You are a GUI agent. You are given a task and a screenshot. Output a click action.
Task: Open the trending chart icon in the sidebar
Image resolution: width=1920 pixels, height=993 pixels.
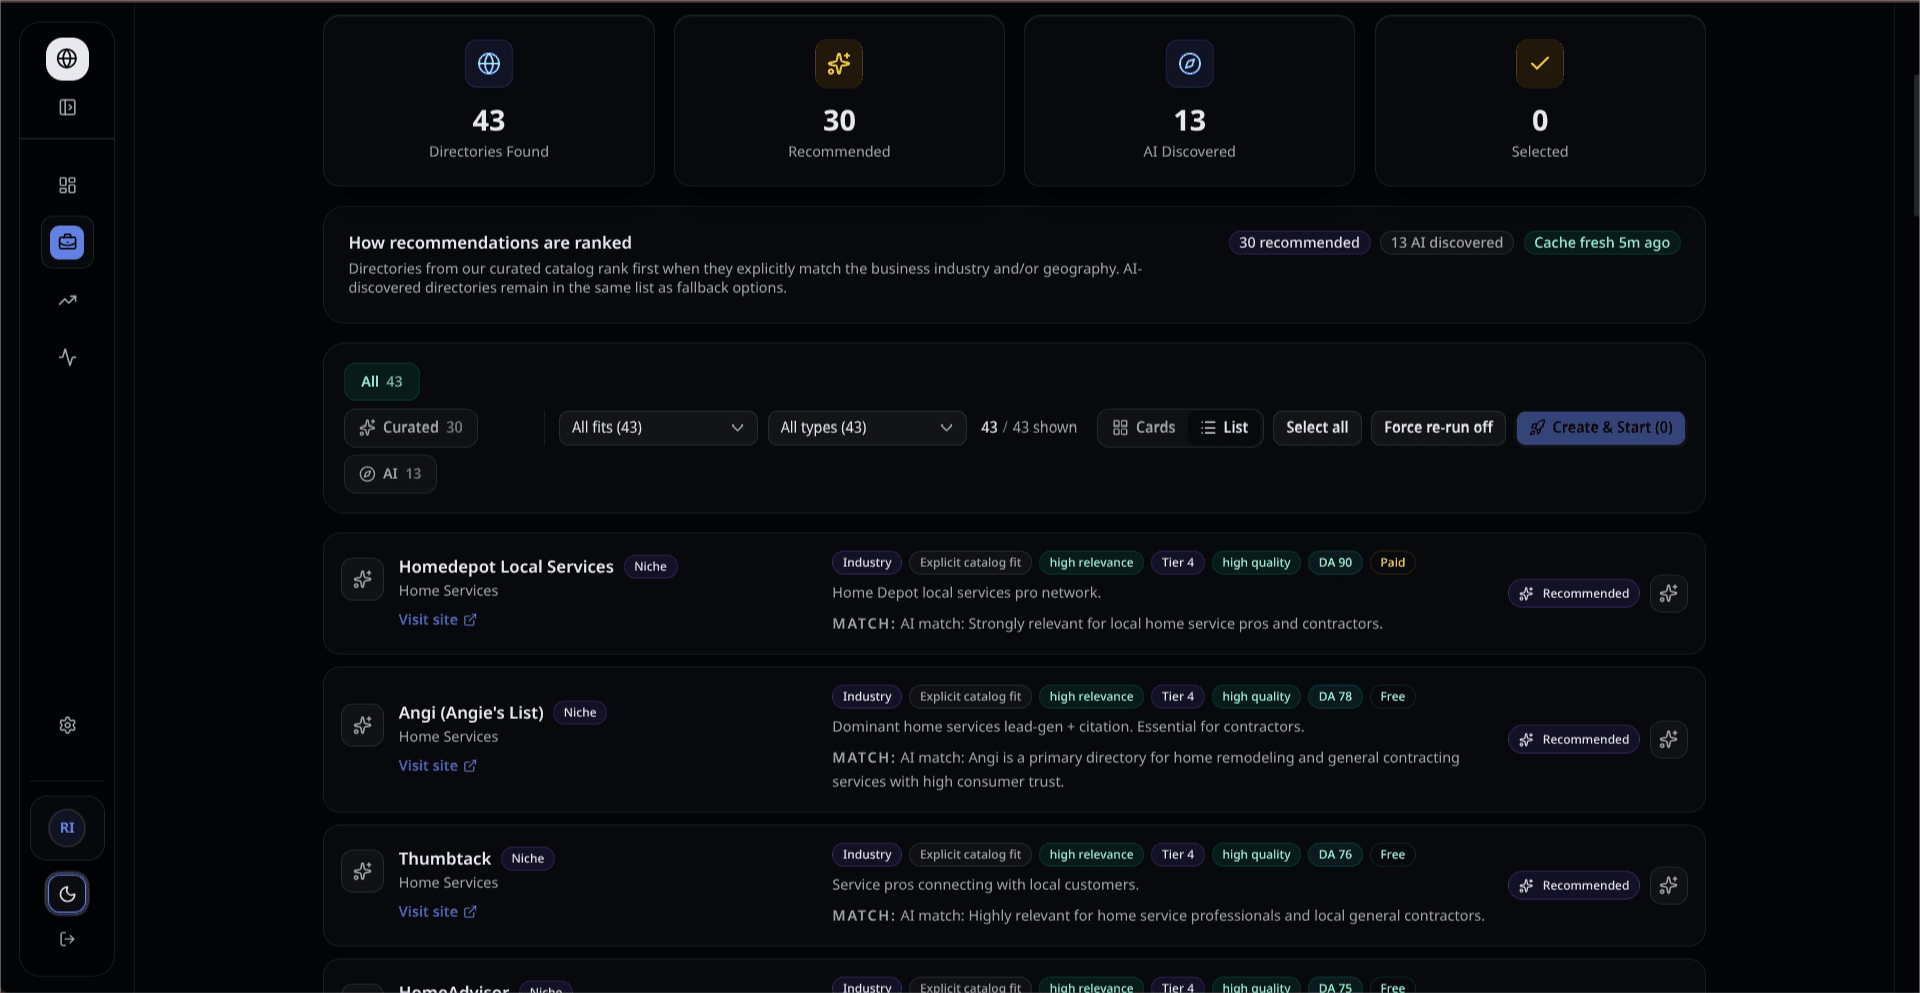coord(67,300)
